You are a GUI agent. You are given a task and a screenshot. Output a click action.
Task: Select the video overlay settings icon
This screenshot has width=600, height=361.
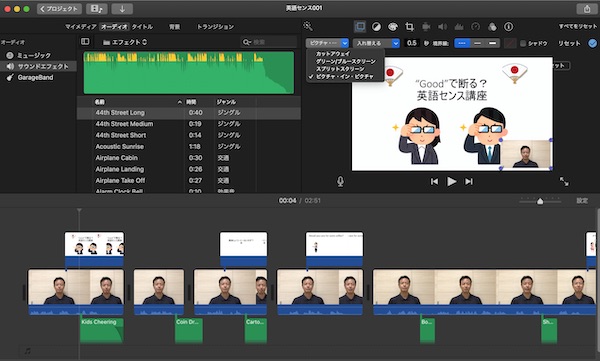pos(360,26)
